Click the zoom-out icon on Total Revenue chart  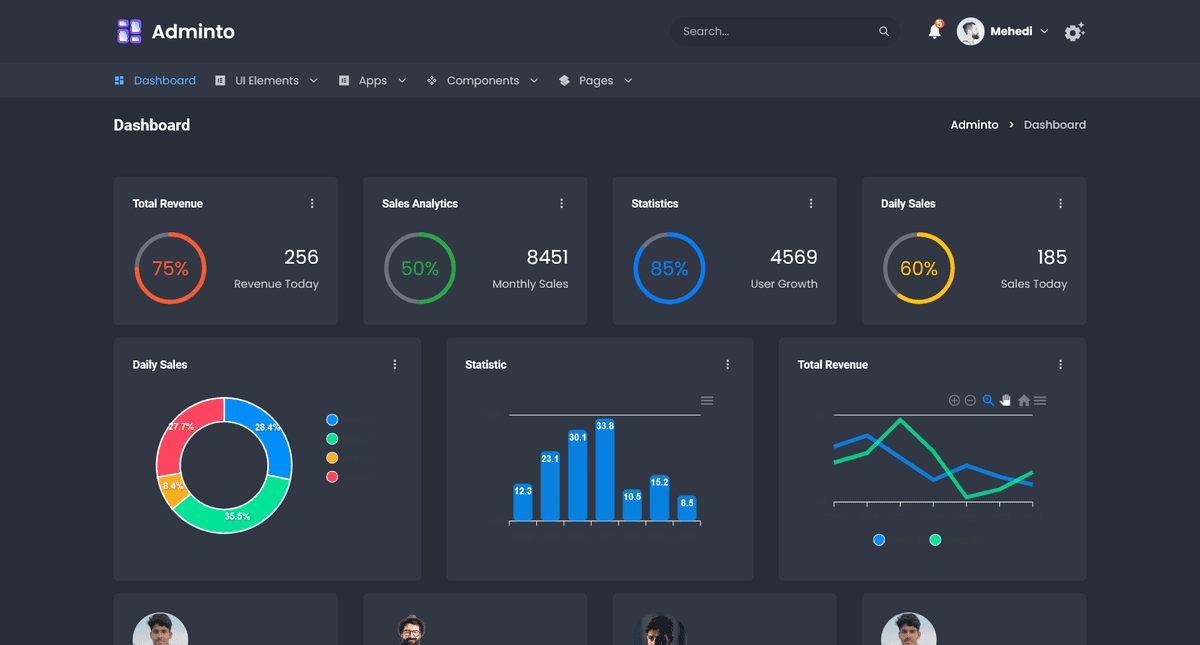point(970,400)
